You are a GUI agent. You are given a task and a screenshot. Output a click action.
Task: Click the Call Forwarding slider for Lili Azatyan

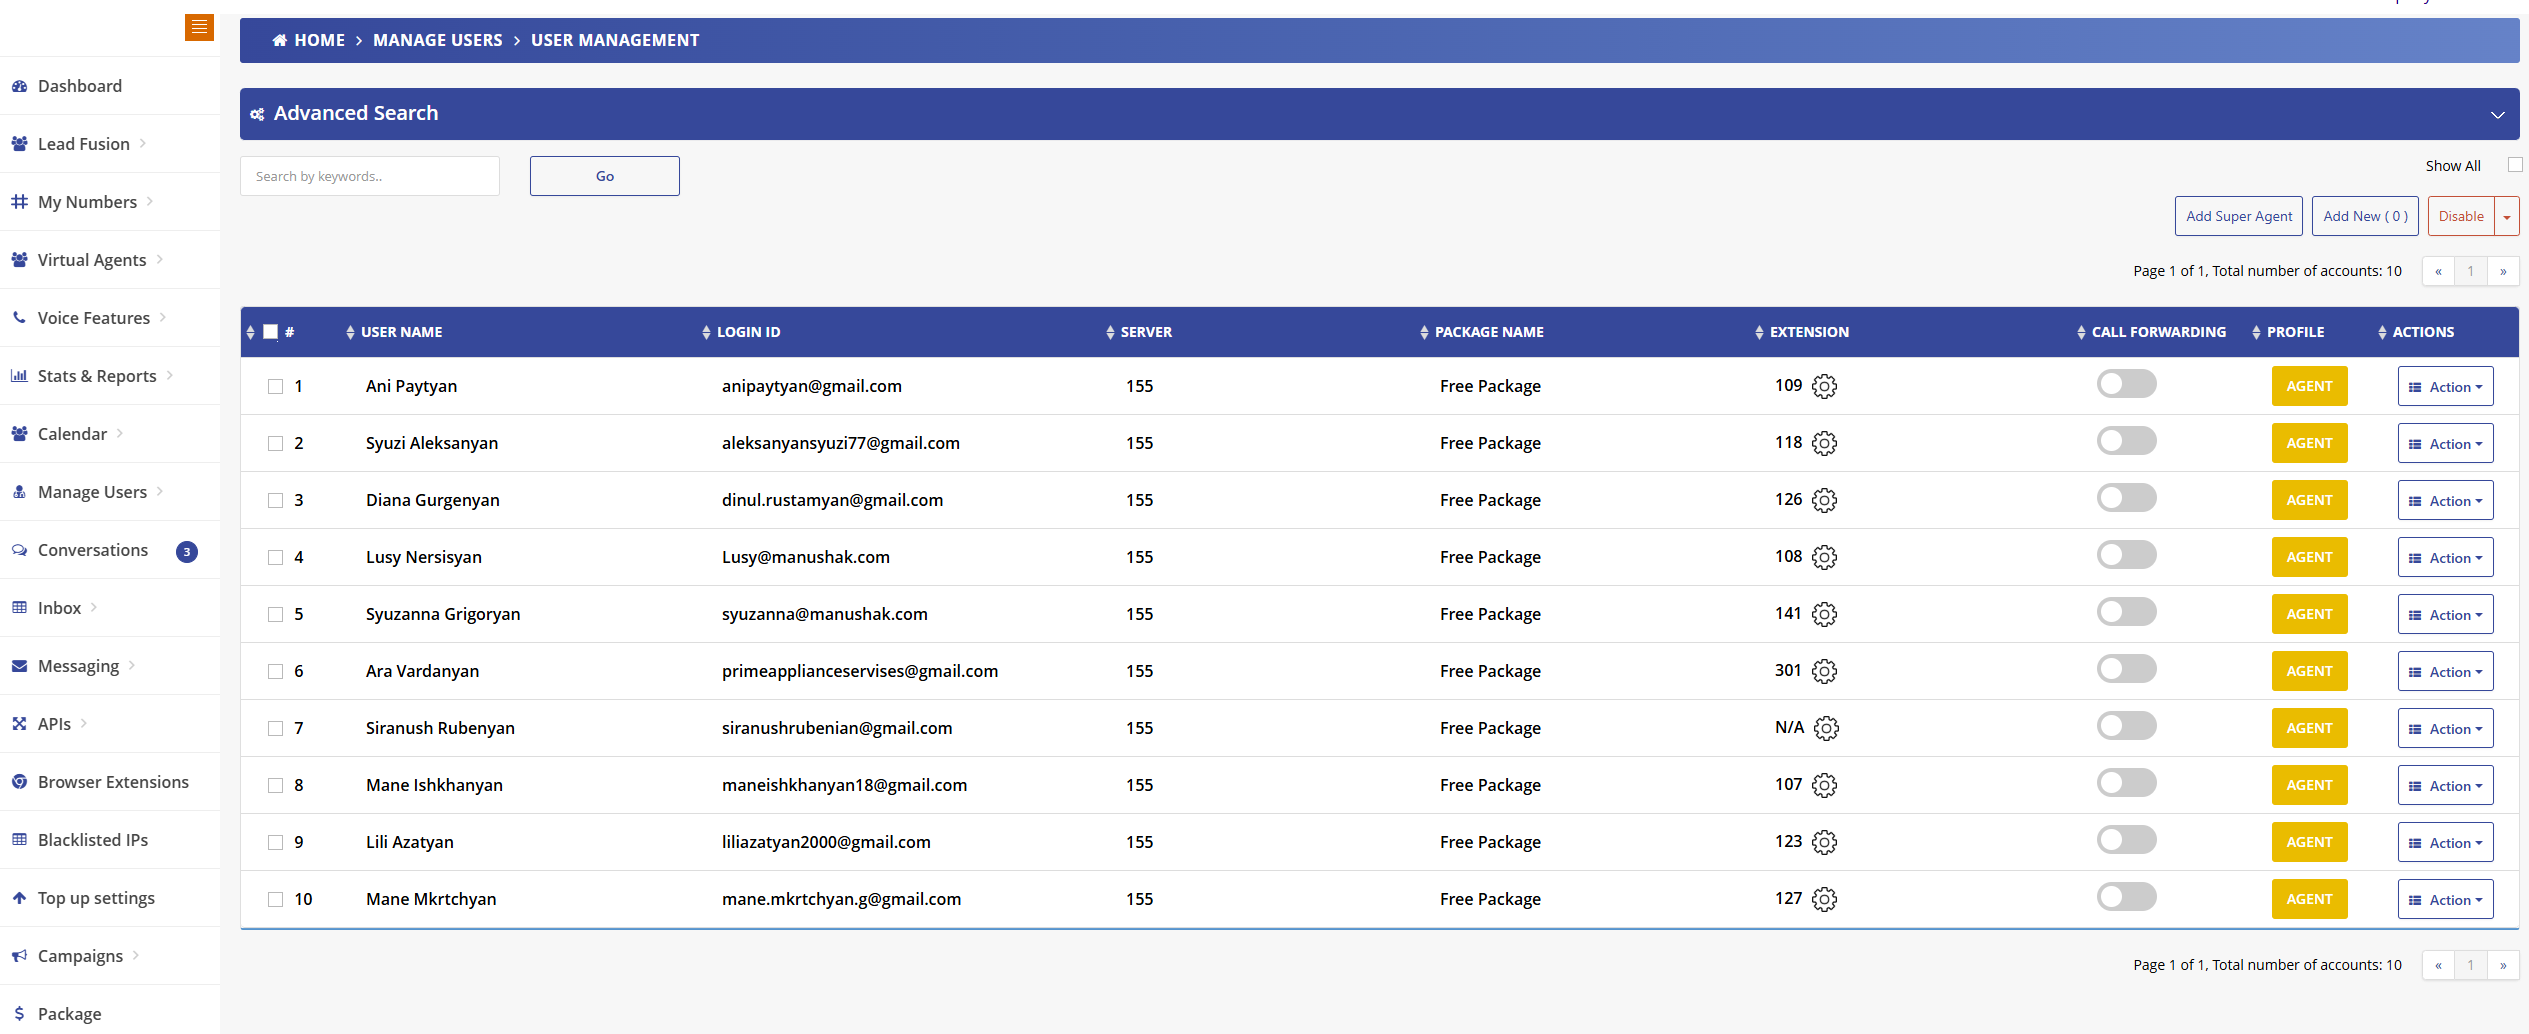(2126, 840)
